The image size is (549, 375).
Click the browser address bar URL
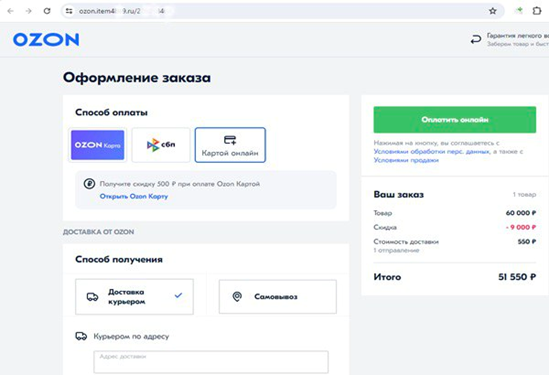pos(121,11)
